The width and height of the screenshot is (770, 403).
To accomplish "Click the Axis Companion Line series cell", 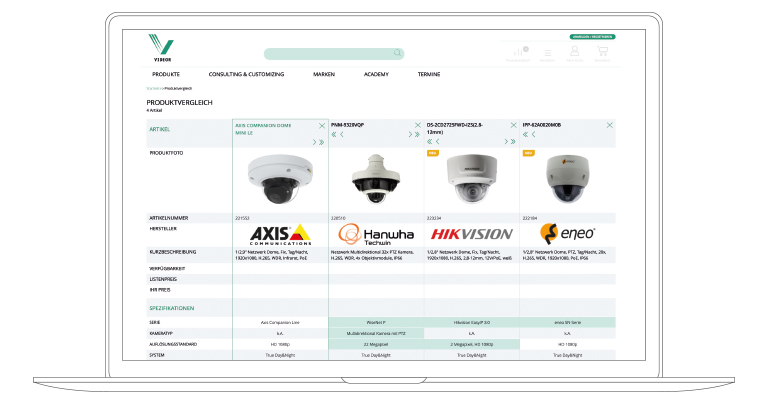I will coord(280,322).
